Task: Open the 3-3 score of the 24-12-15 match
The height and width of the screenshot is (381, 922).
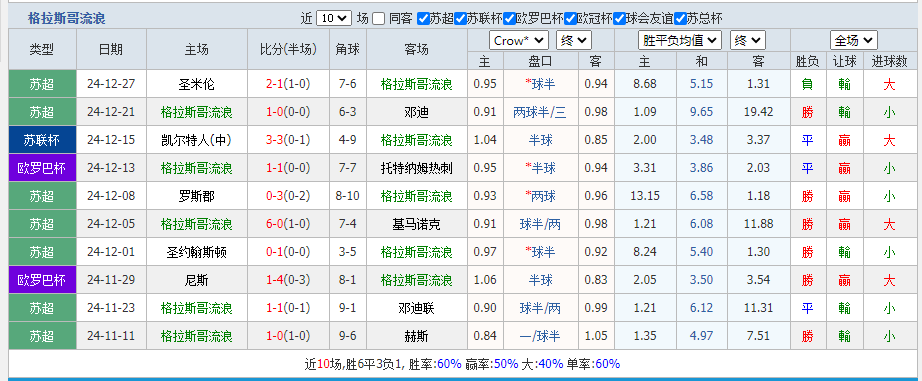Action: pyautogui.click(x=274, y=140)
